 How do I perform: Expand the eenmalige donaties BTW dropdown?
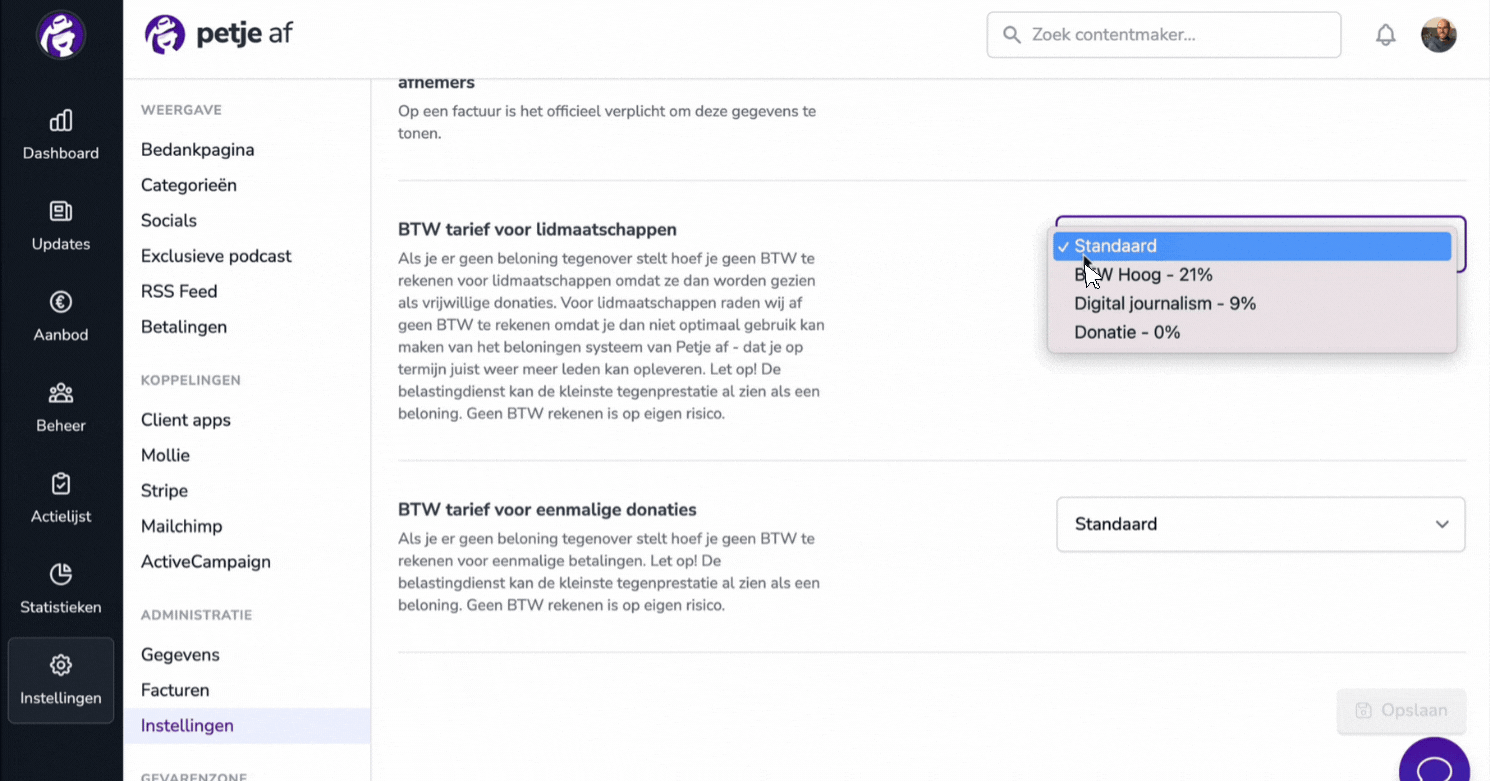pos(1261,524)
